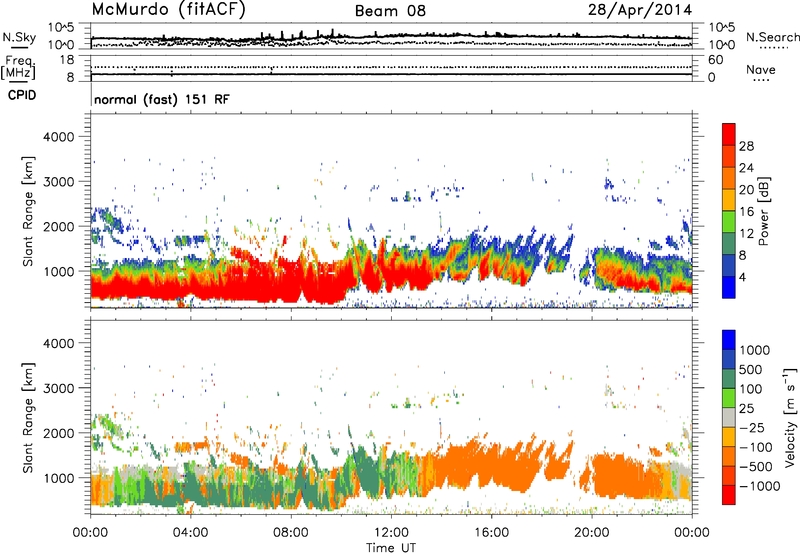Click the 20:00 time axis label
800x554 pixels.
click(x=592, y=533)
